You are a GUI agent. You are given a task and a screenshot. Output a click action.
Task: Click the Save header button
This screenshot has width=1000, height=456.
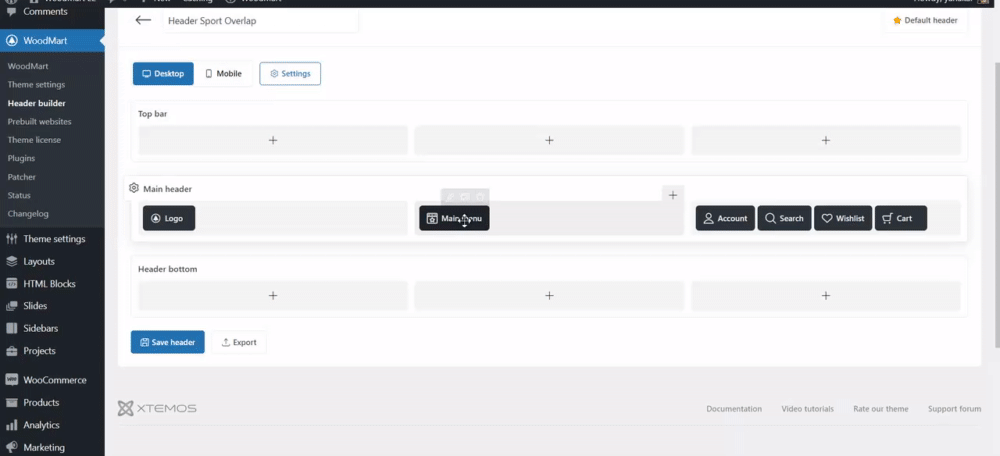[x=168, y=342]
